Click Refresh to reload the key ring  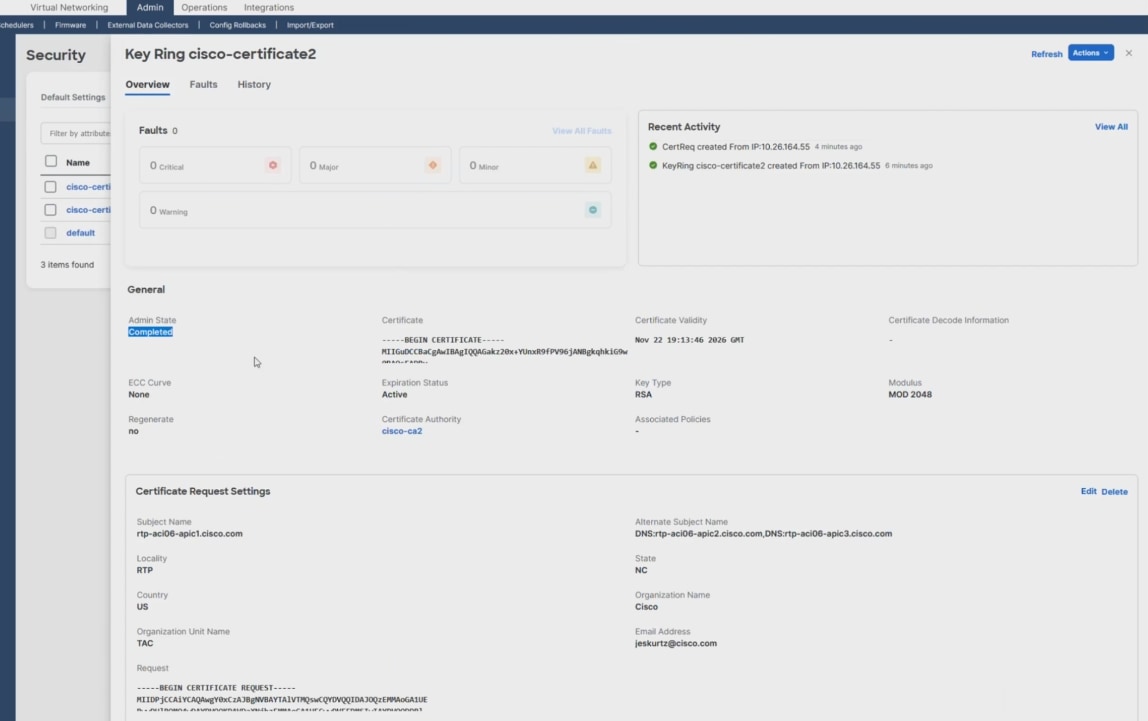pyautogui.click(x=1046, y=53)
